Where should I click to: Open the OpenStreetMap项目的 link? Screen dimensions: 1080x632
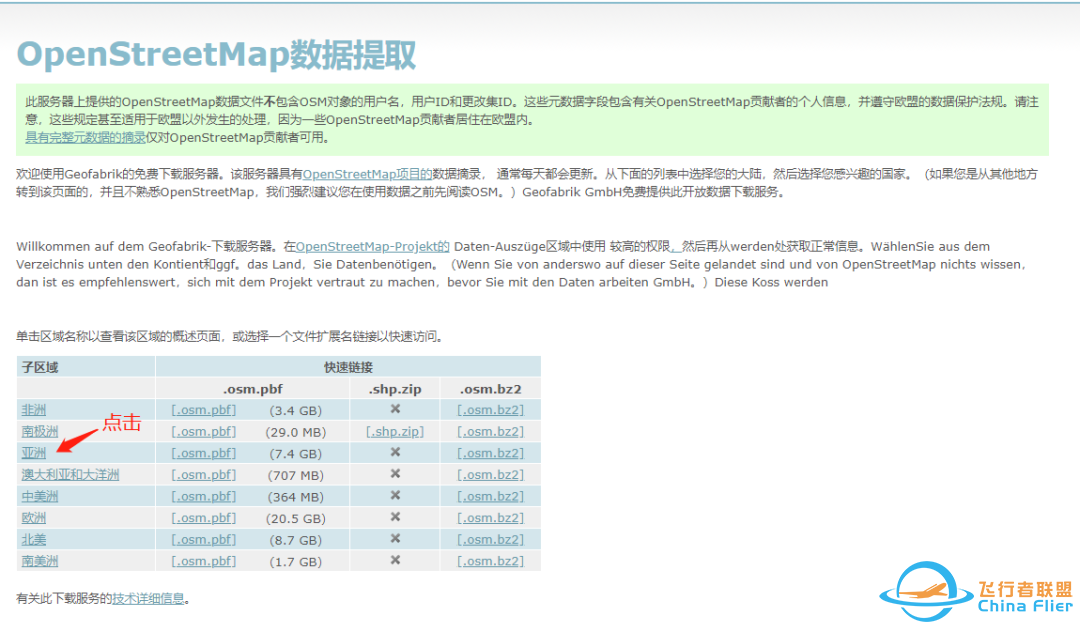tap(367, 174)
